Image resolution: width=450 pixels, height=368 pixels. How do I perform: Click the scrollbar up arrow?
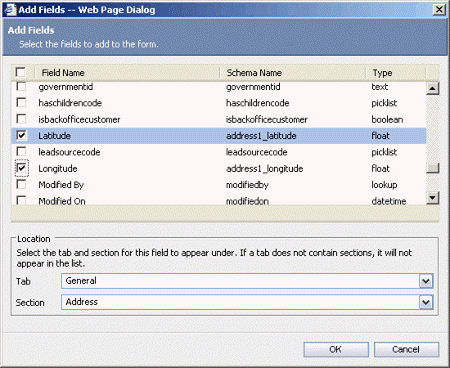tap(433, 88)
